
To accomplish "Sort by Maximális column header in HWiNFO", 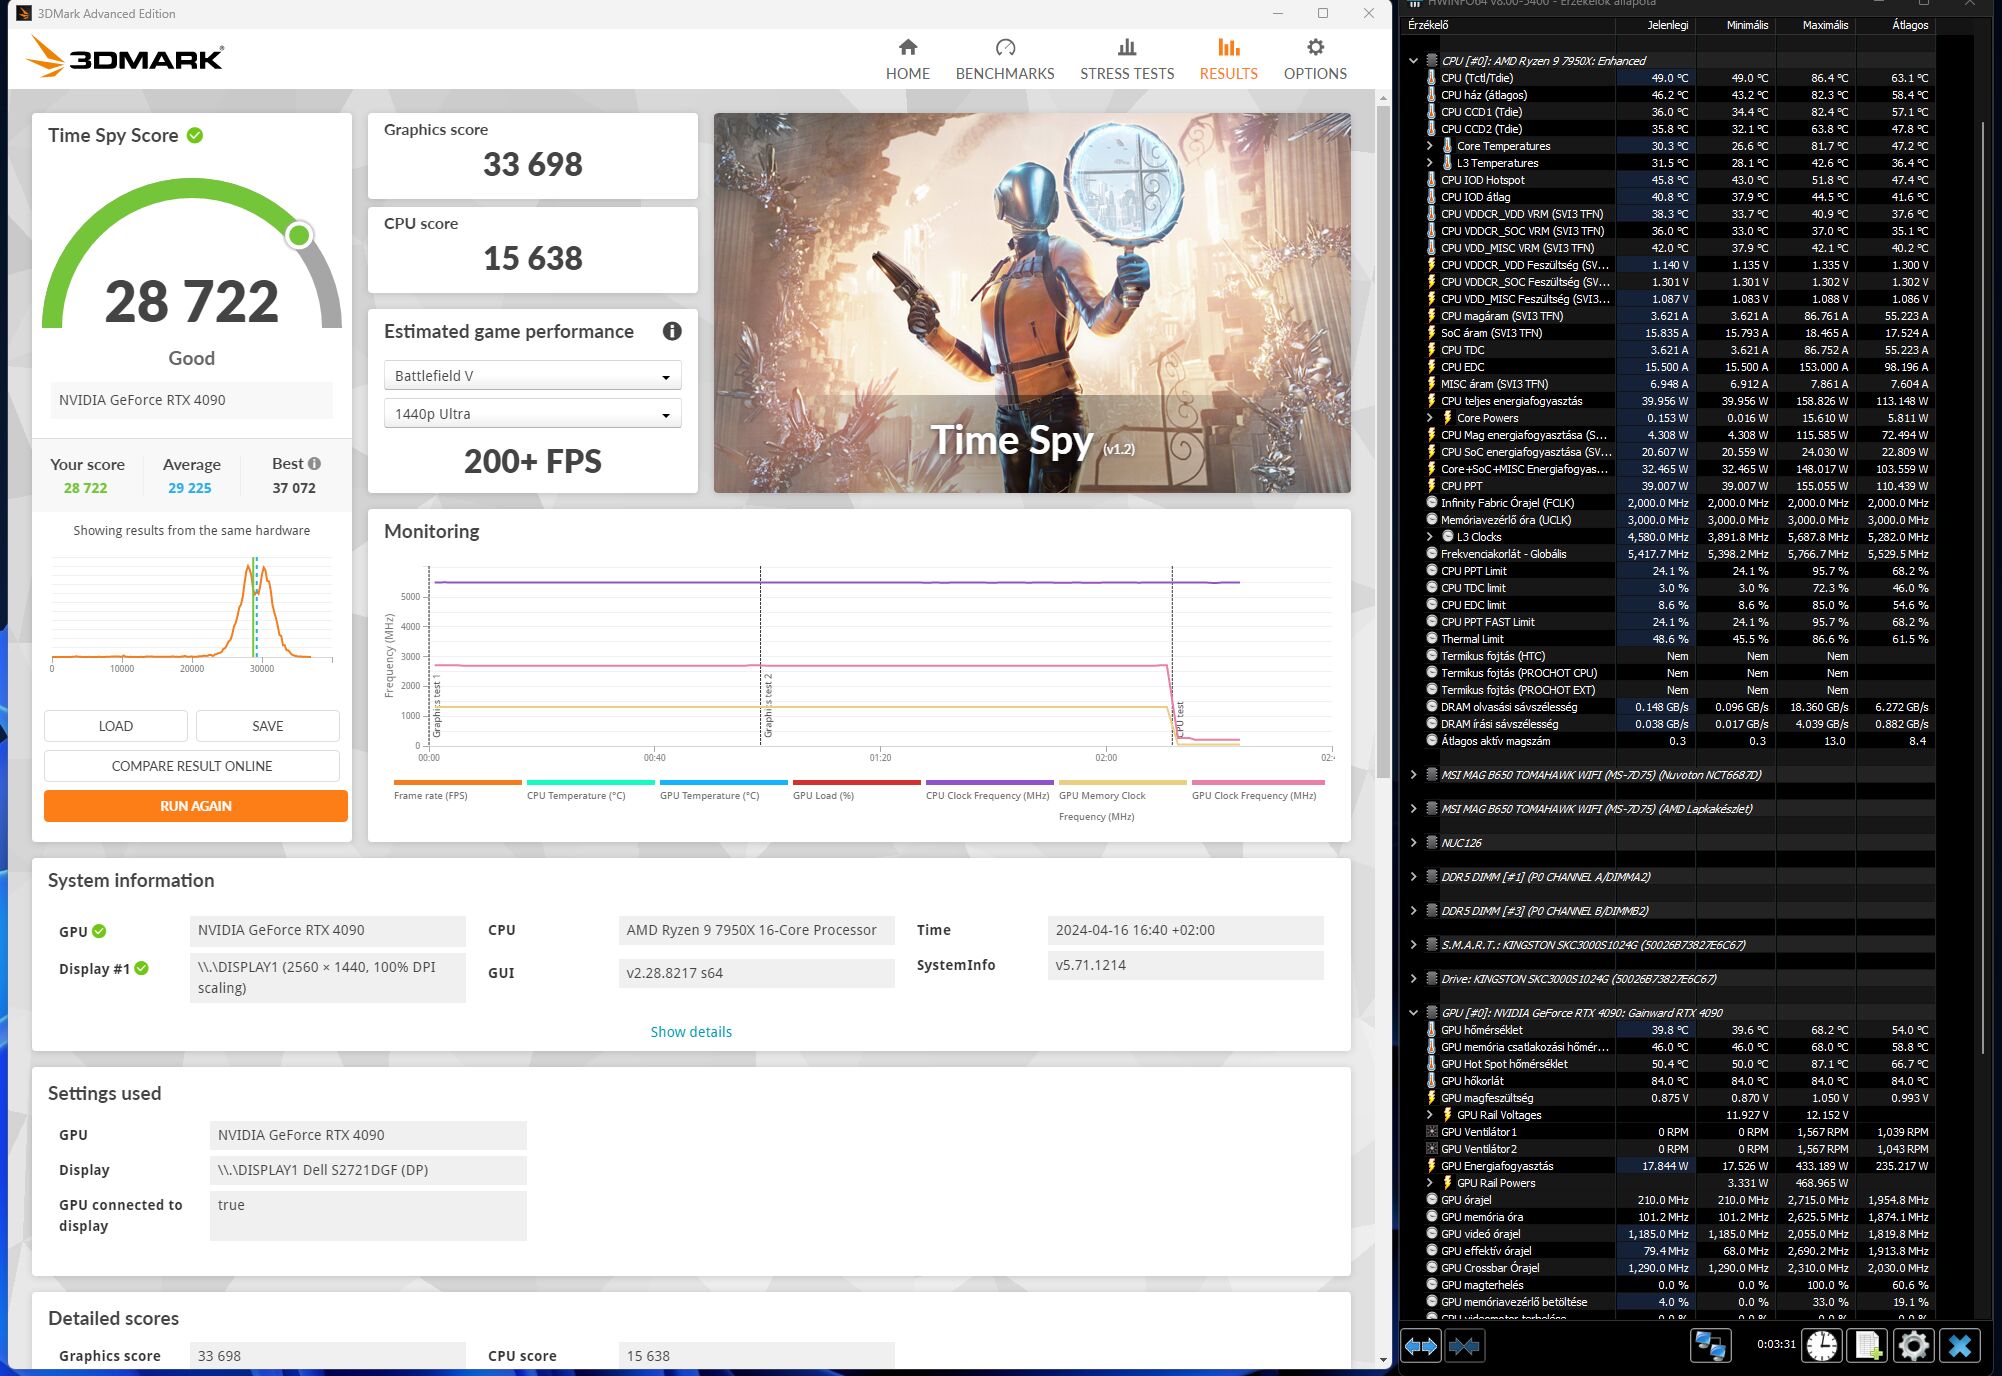I will coord(1816,25).
